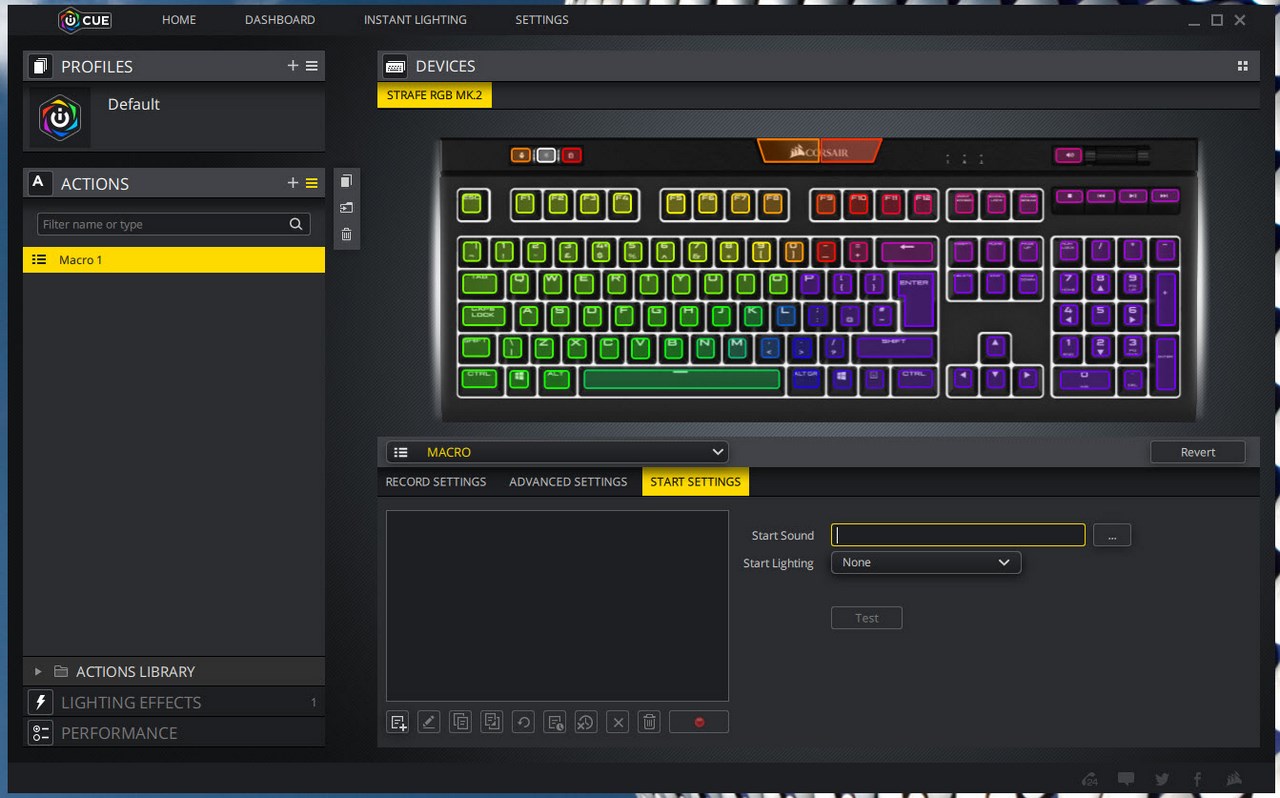1280x798 pixels.
Task: Open the Profiles hamburger menu
Action: click(312, 66)
